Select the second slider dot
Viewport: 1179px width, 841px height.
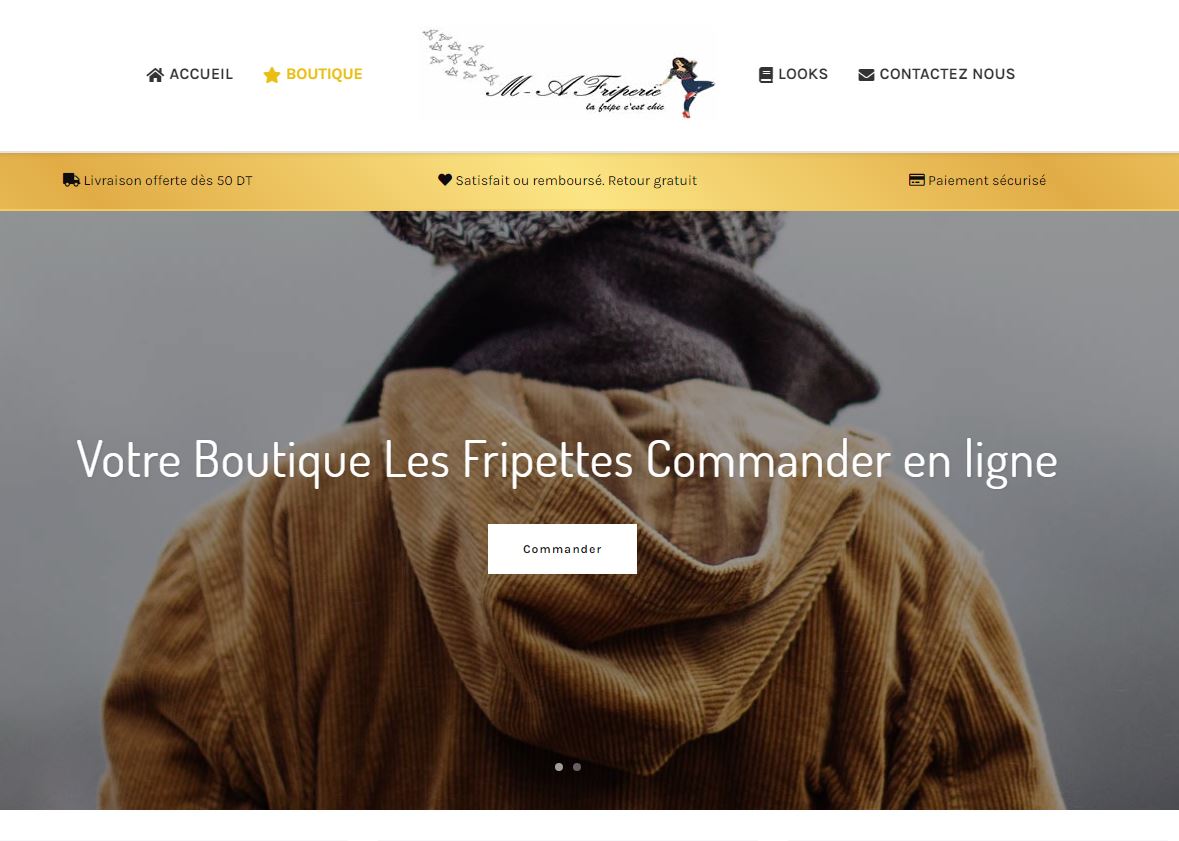pyautogui.click(x=577, y=767)
